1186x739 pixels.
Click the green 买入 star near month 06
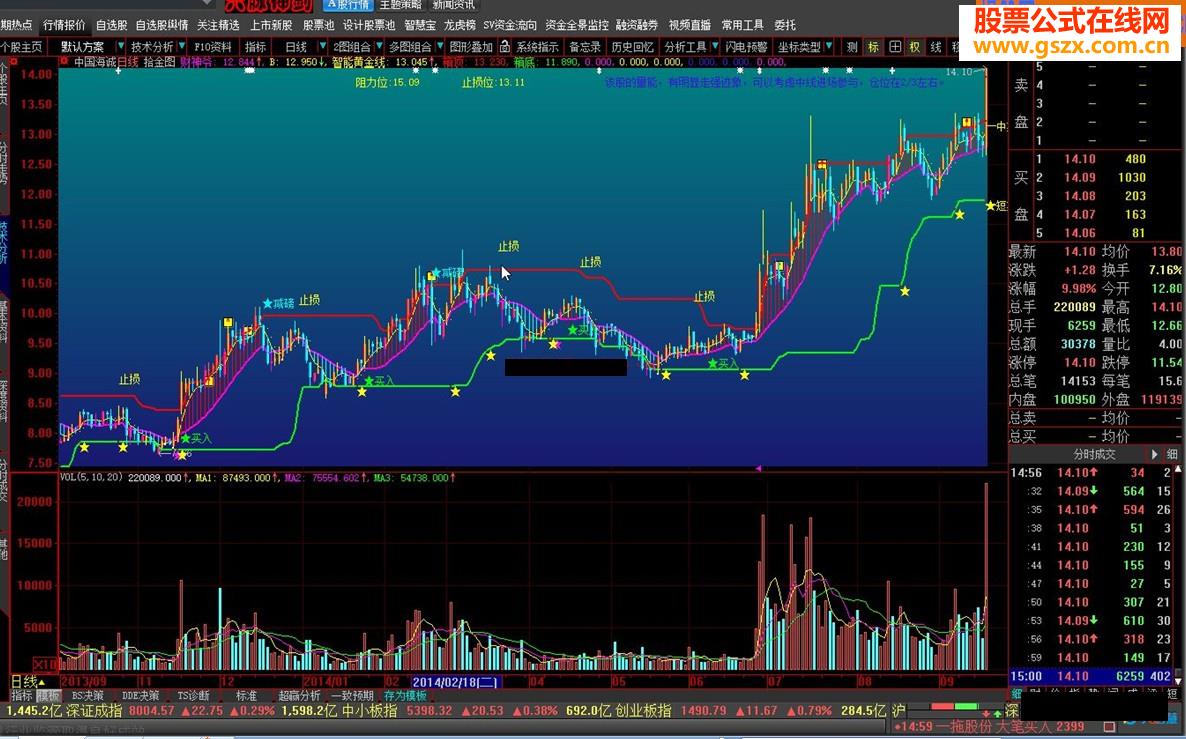coord(713,364)
